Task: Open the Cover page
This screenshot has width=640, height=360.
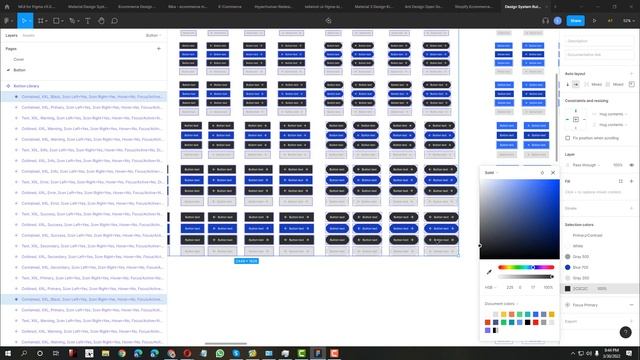Action: pos(19,59)
